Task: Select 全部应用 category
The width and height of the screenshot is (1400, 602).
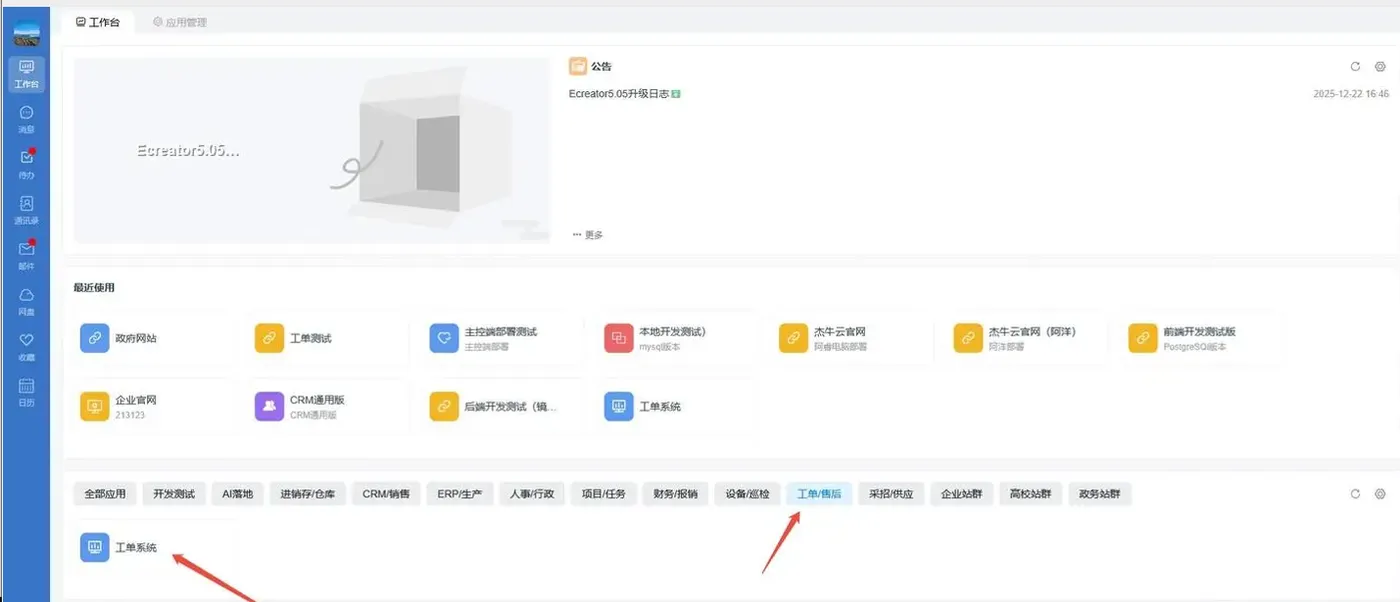Action: [x=105, y=494]
